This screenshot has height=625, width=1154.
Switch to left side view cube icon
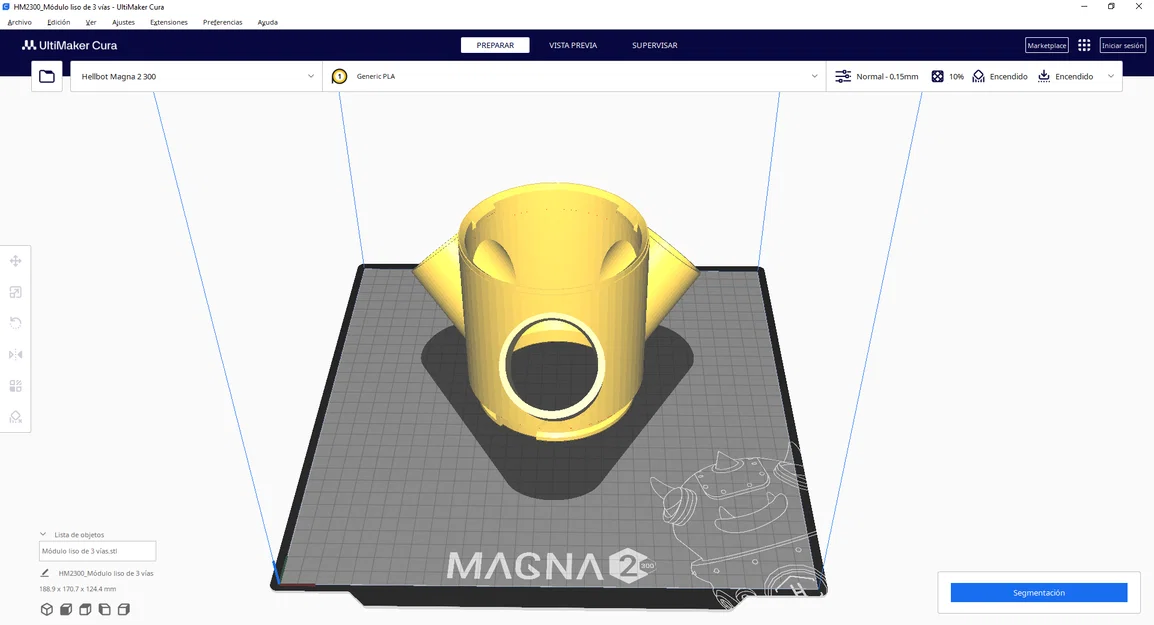click(105, 610)
